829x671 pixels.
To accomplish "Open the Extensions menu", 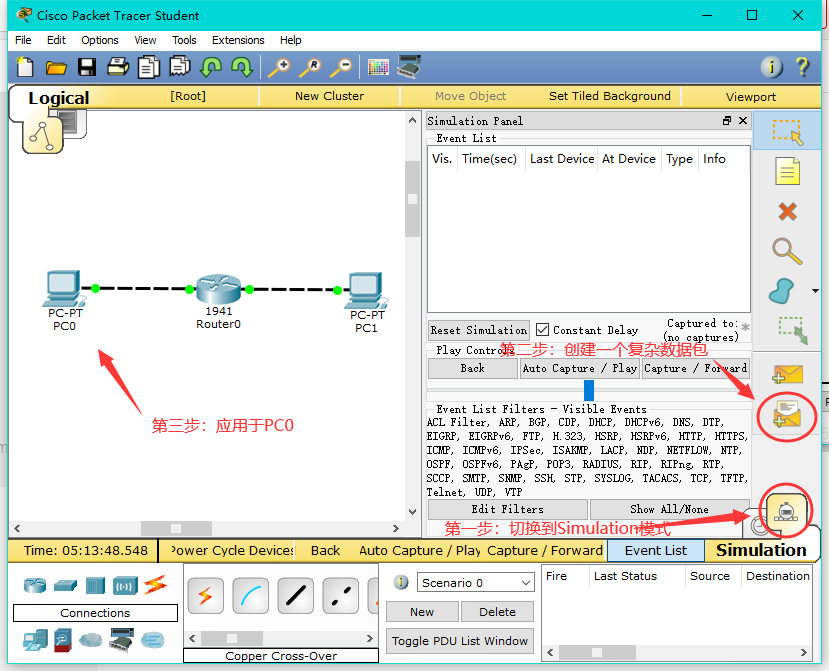I will point(238,40).
